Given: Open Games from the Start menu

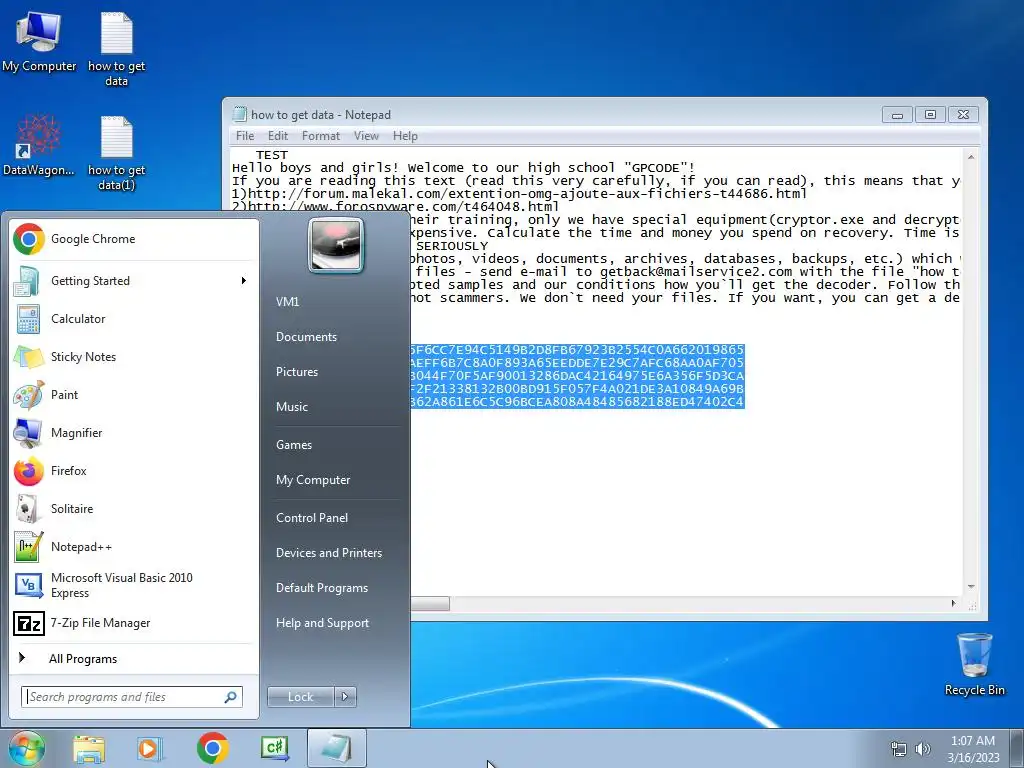Looking at the screenshot, I should point(294,445).
